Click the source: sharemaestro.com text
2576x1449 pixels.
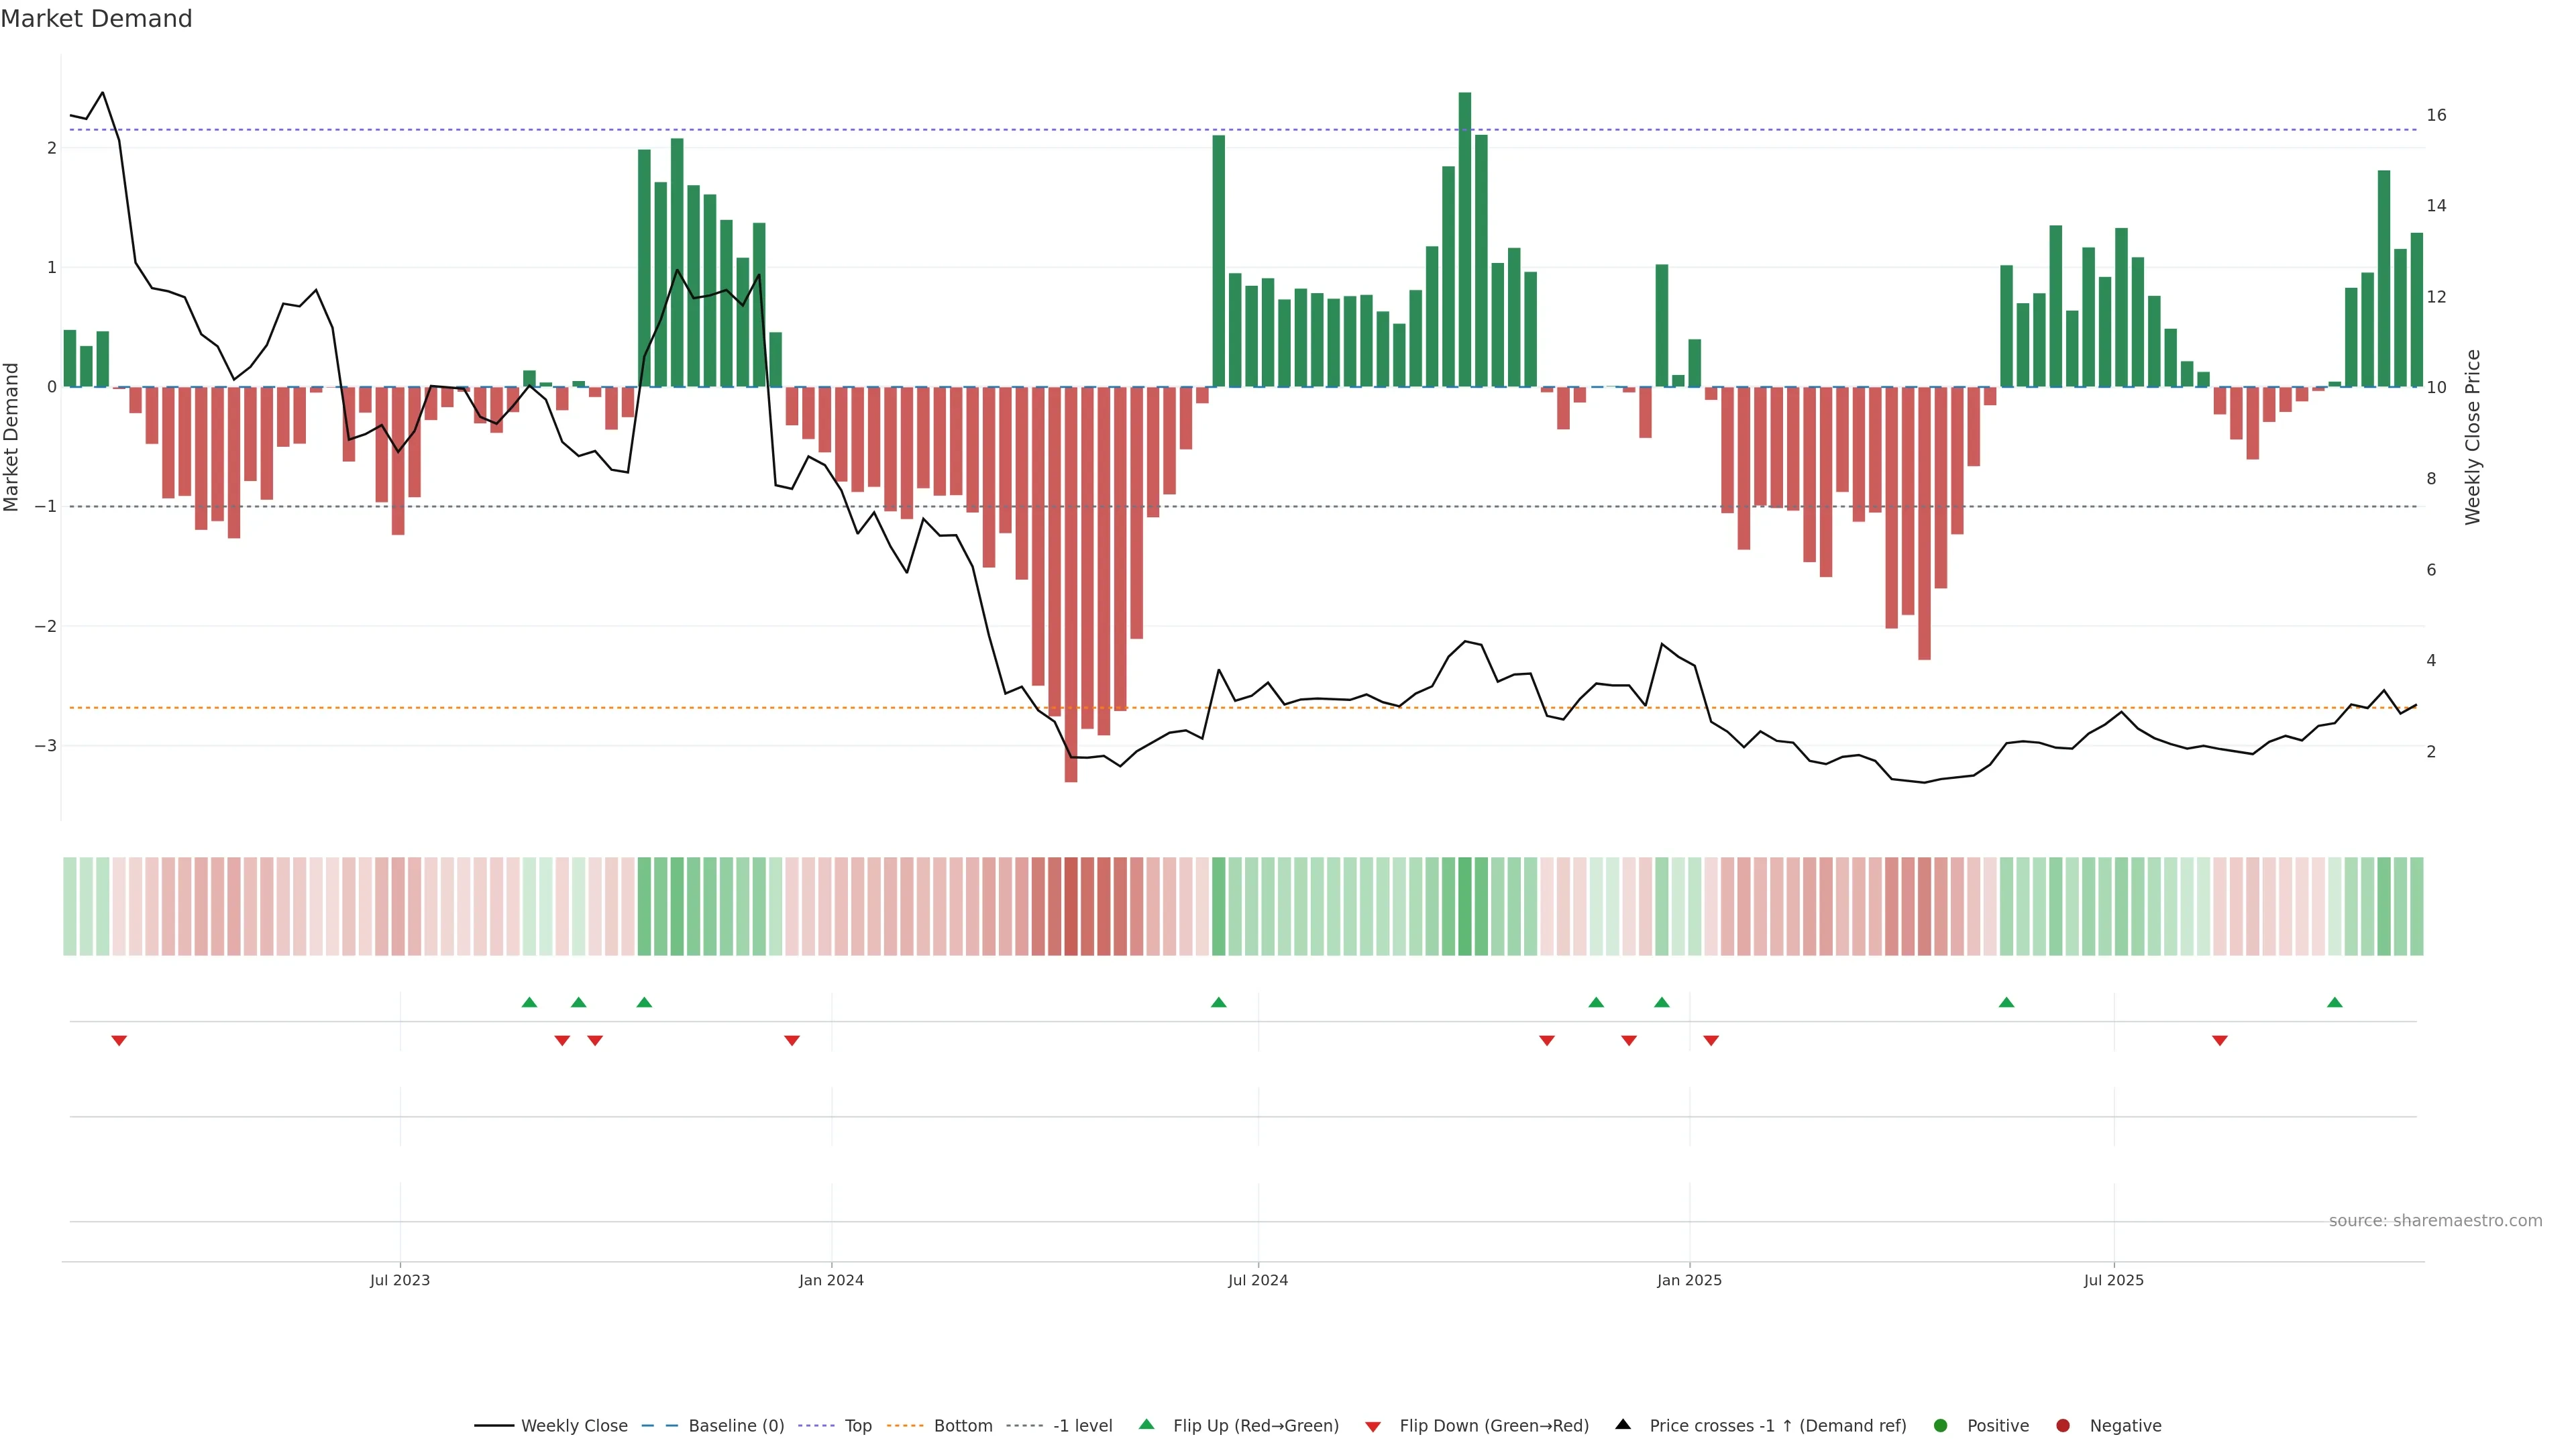(x=2435, y=1220)
